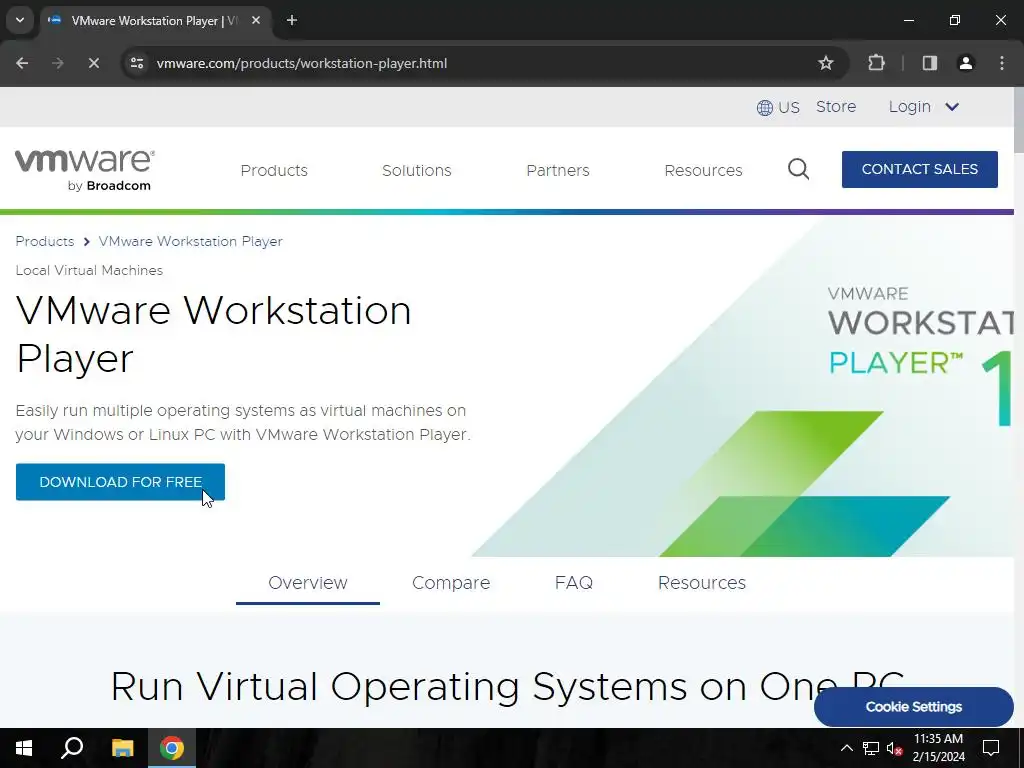Viewport: 1024px width, 768px height.
Task: Expand the Login dropdown
Action: coord(923,106)
